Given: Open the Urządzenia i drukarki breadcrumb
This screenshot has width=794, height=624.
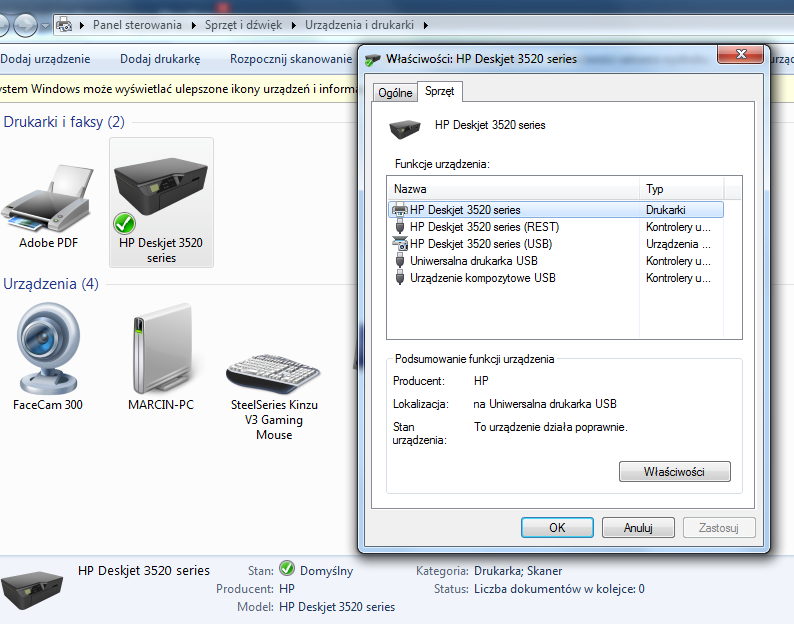Looking at the screenshot, I should pyautogui.click(x=359, y=25).
